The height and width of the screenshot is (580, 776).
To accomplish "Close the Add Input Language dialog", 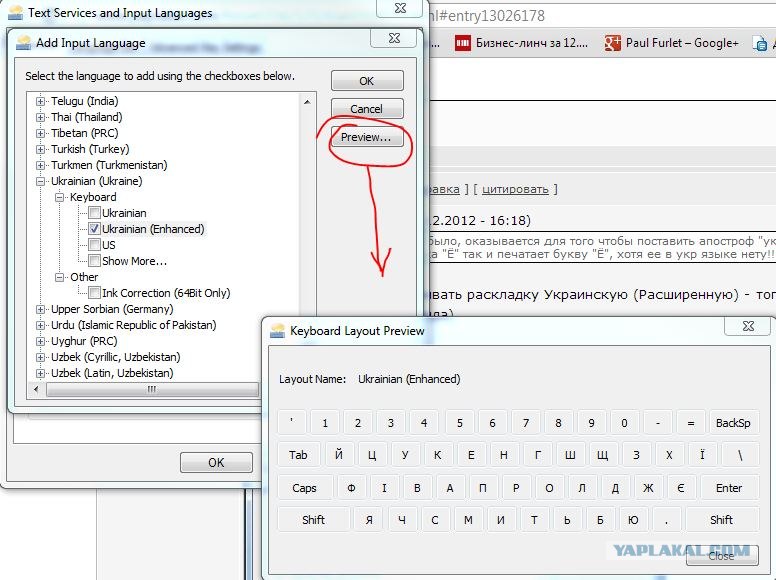I will pos(391,39).
